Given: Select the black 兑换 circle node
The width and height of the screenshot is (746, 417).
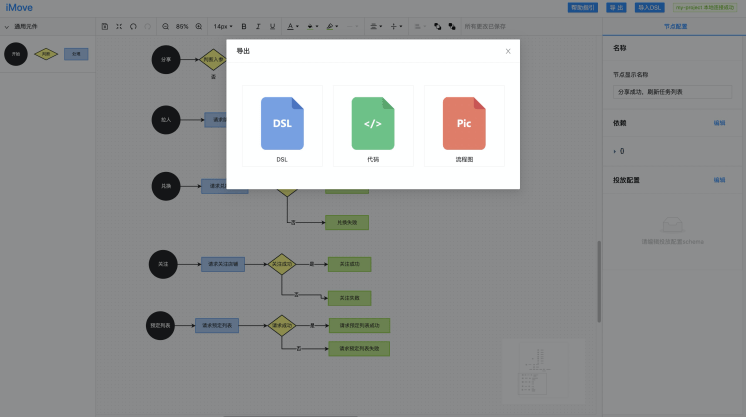Looking at the screenshot, I should 166,186.
